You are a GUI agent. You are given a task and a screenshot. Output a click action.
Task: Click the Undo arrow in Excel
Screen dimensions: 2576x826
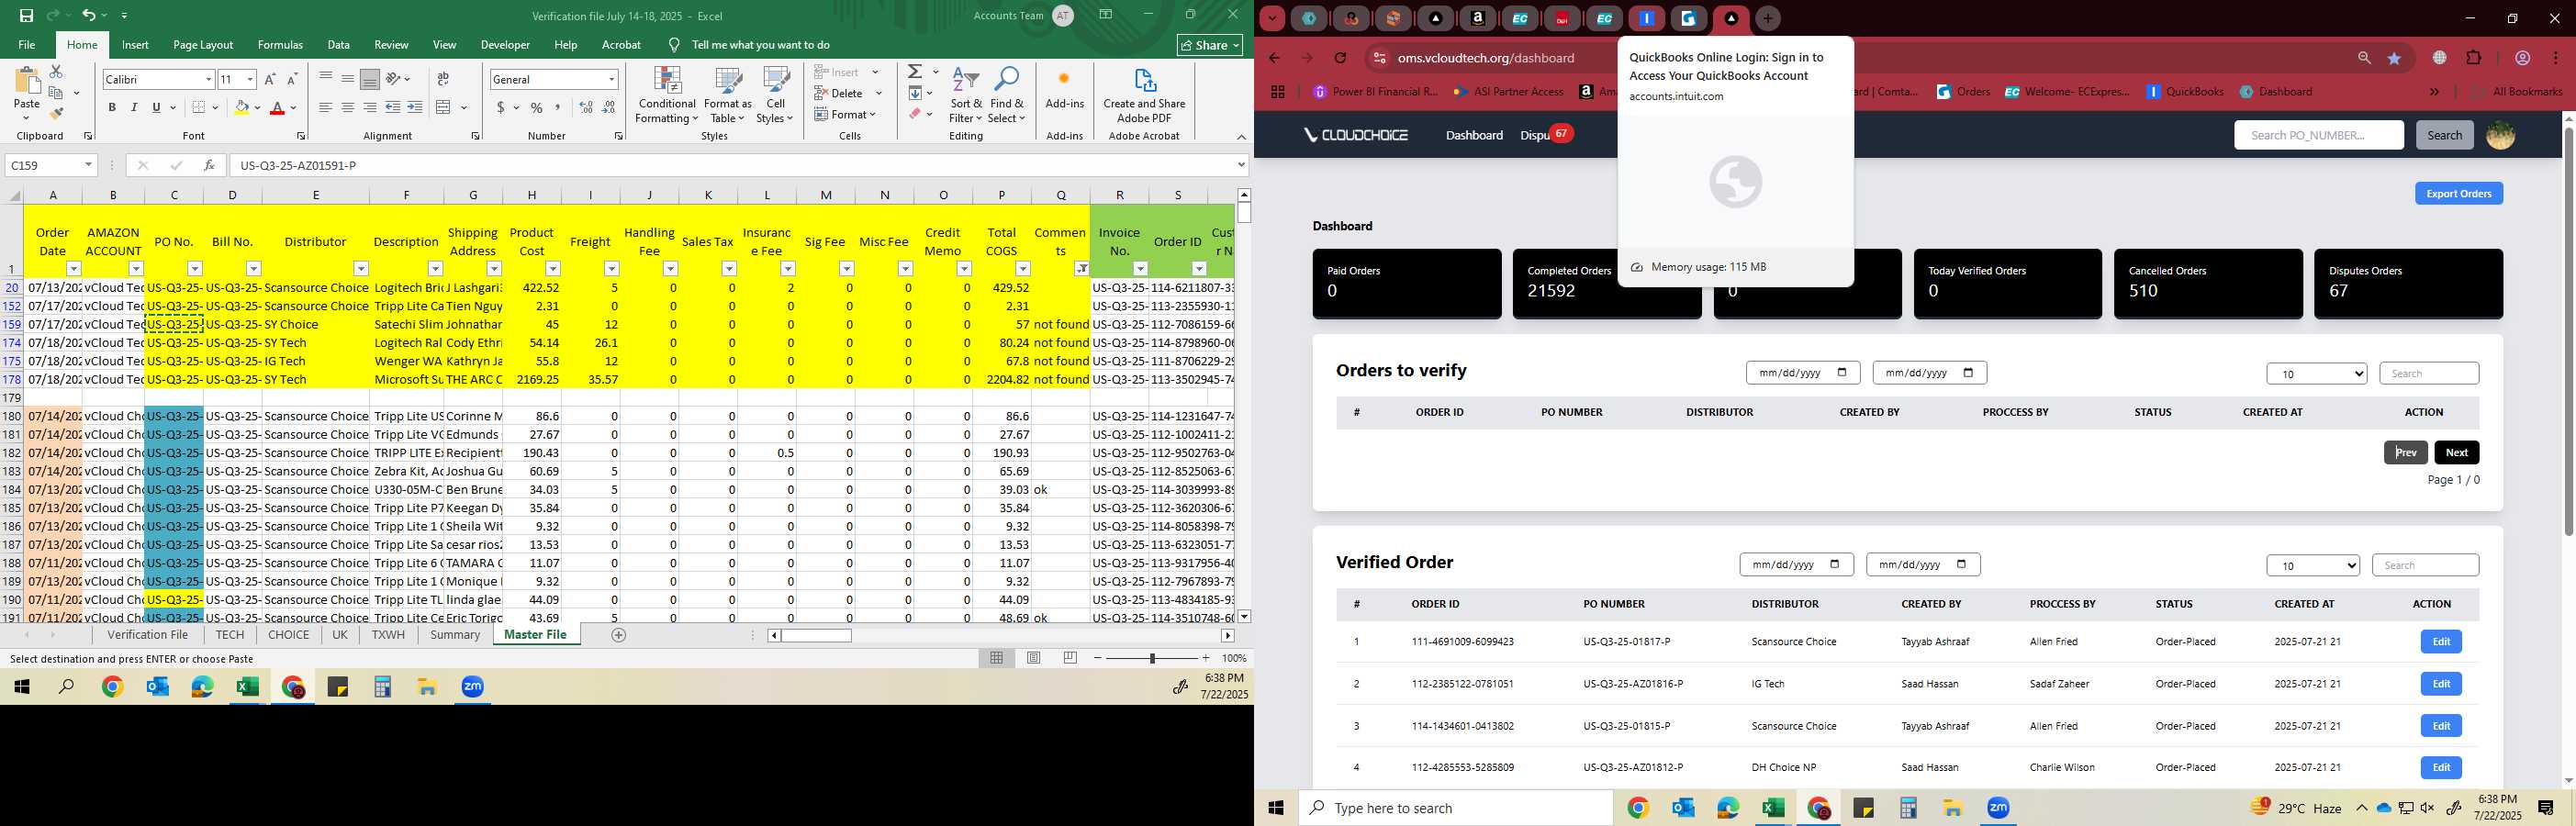88,16
